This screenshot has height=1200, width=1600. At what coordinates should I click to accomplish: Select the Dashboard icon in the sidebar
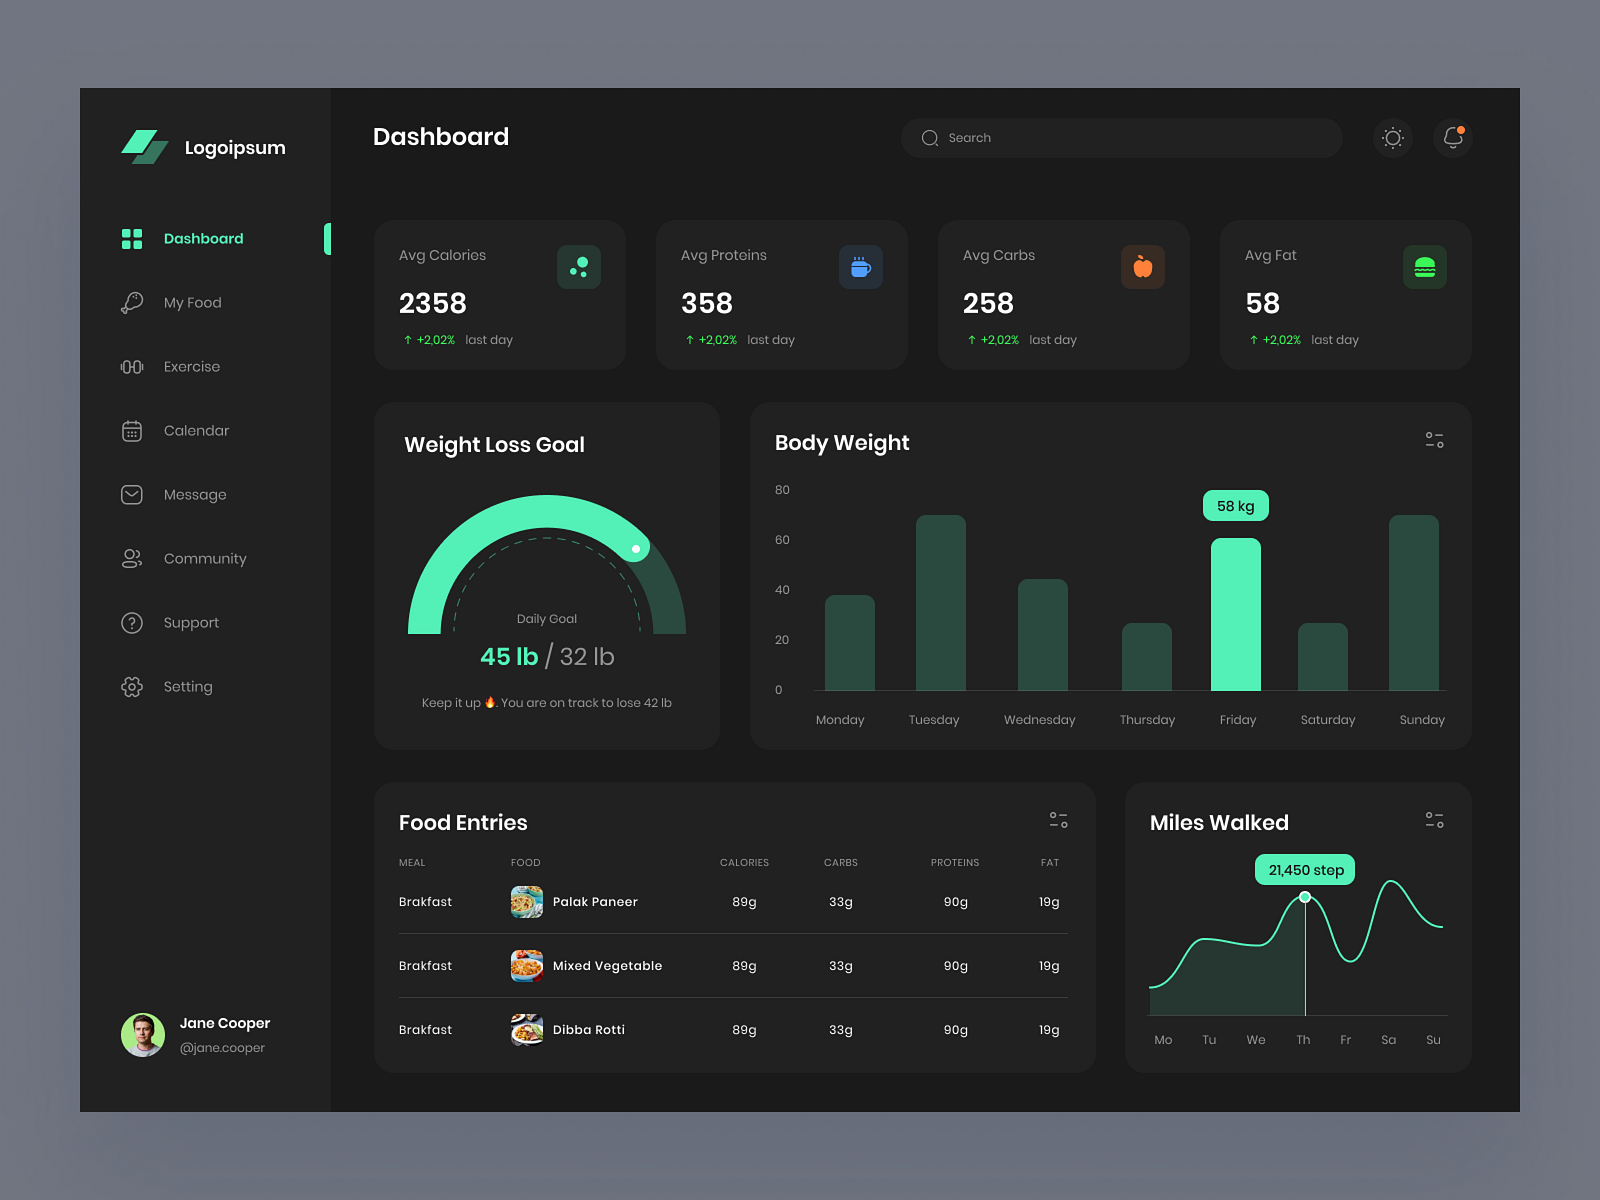click(132, 238)
